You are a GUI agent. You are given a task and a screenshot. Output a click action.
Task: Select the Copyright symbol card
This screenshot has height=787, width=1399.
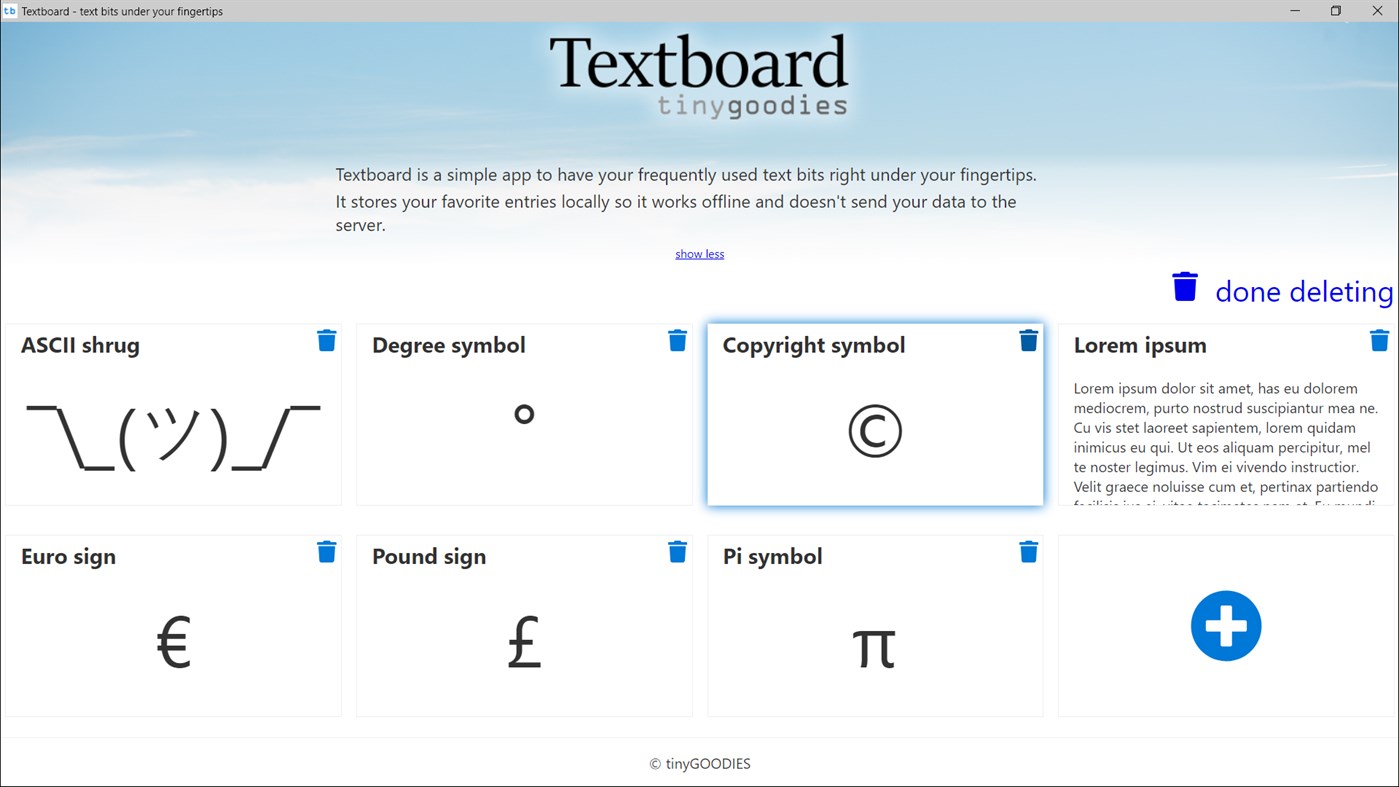(875, 430)
